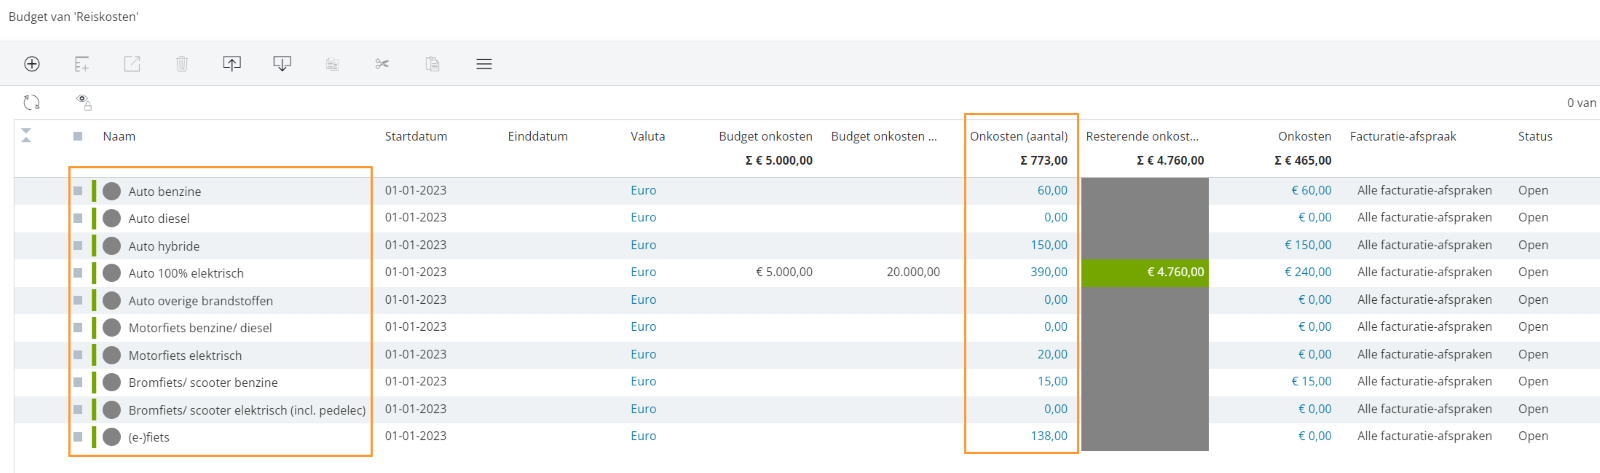
Task: Select the (e-)fiets row name
Action: click(149, 437)
